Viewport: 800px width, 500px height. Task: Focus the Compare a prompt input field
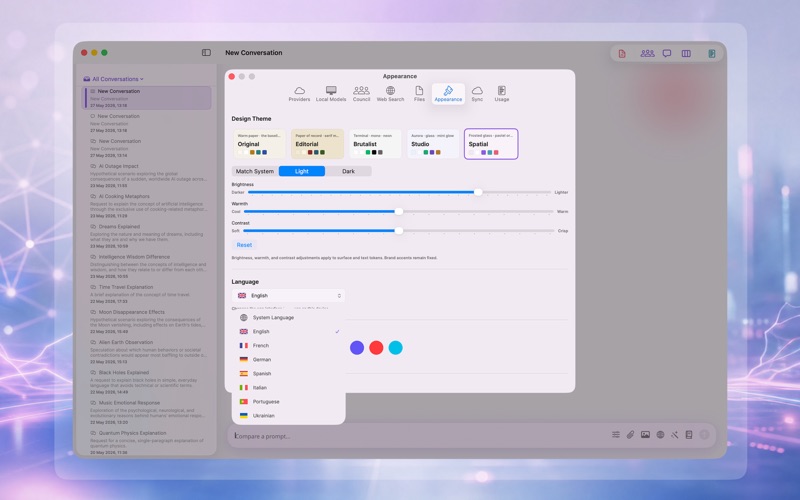click(x=418, y=436)
